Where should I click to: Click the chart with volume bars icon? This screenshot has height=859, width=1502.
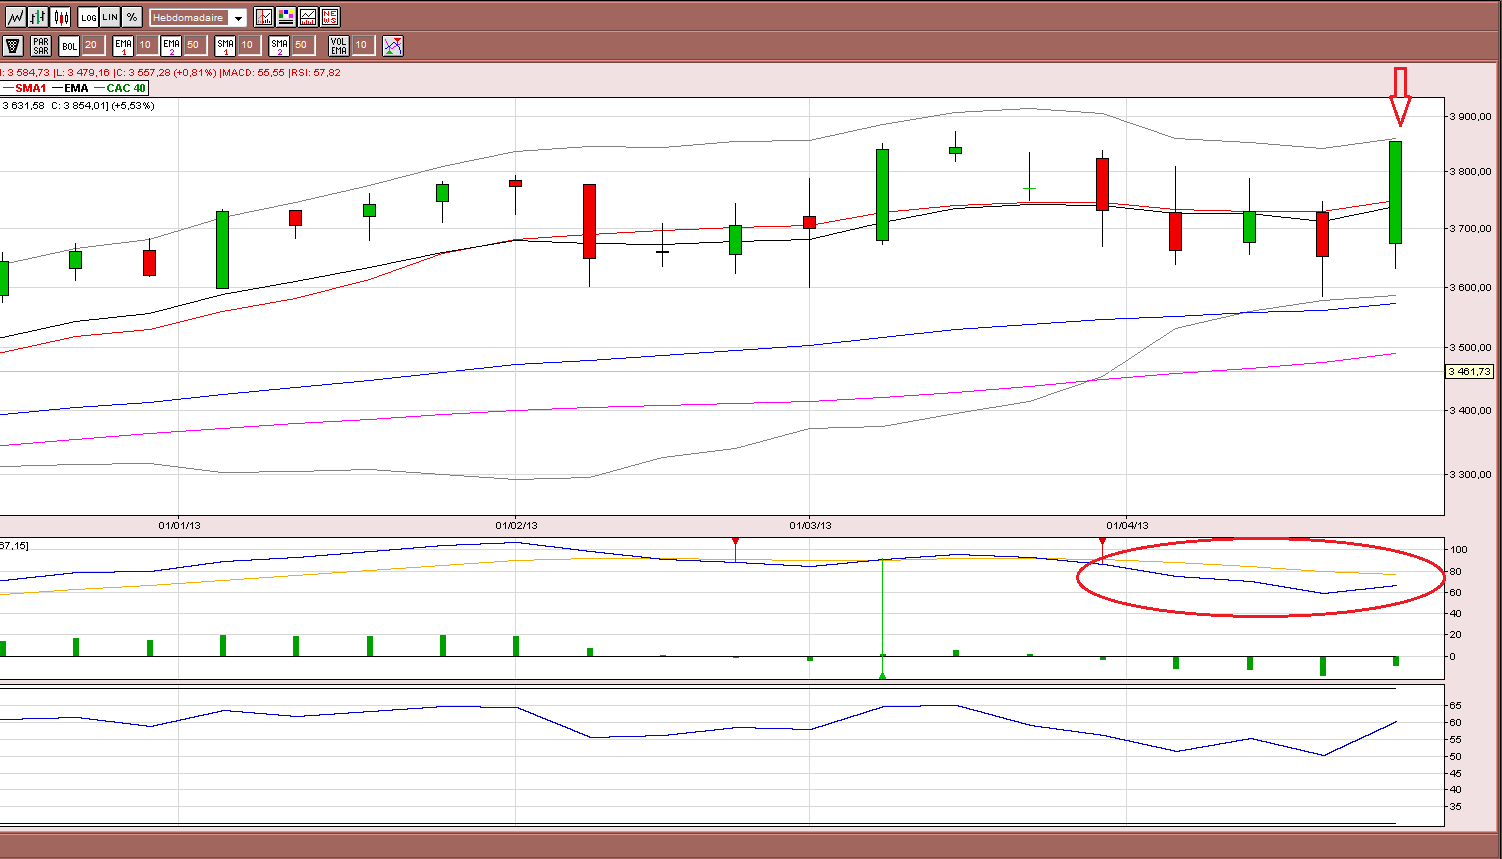coord(308,17)
